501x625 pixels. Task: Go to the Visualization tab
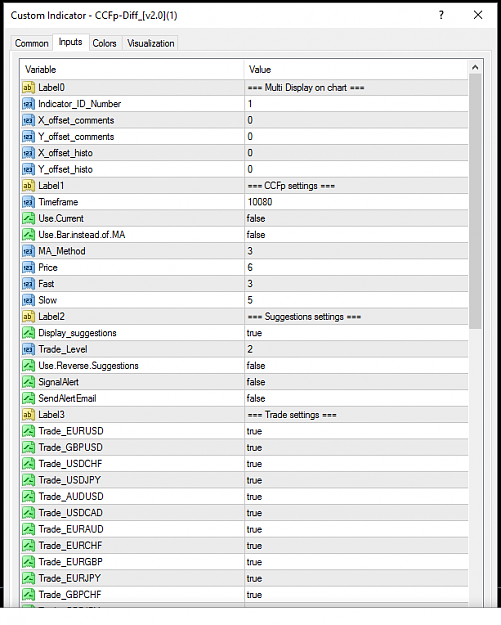click(151, 43)
